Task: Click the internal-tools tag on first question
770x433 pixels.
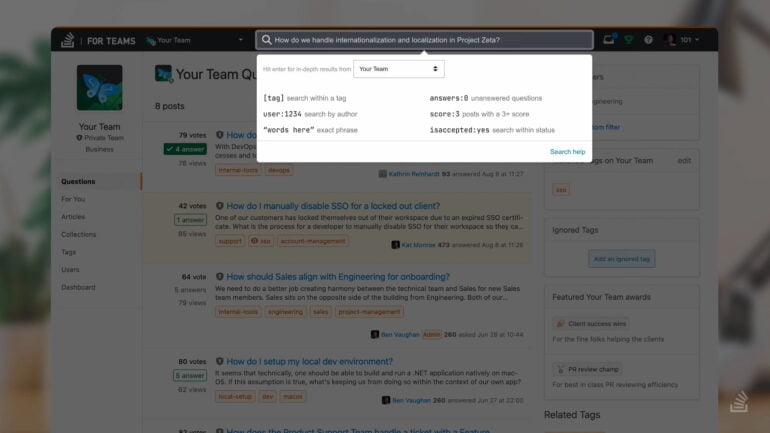Action: pos(238,170)
